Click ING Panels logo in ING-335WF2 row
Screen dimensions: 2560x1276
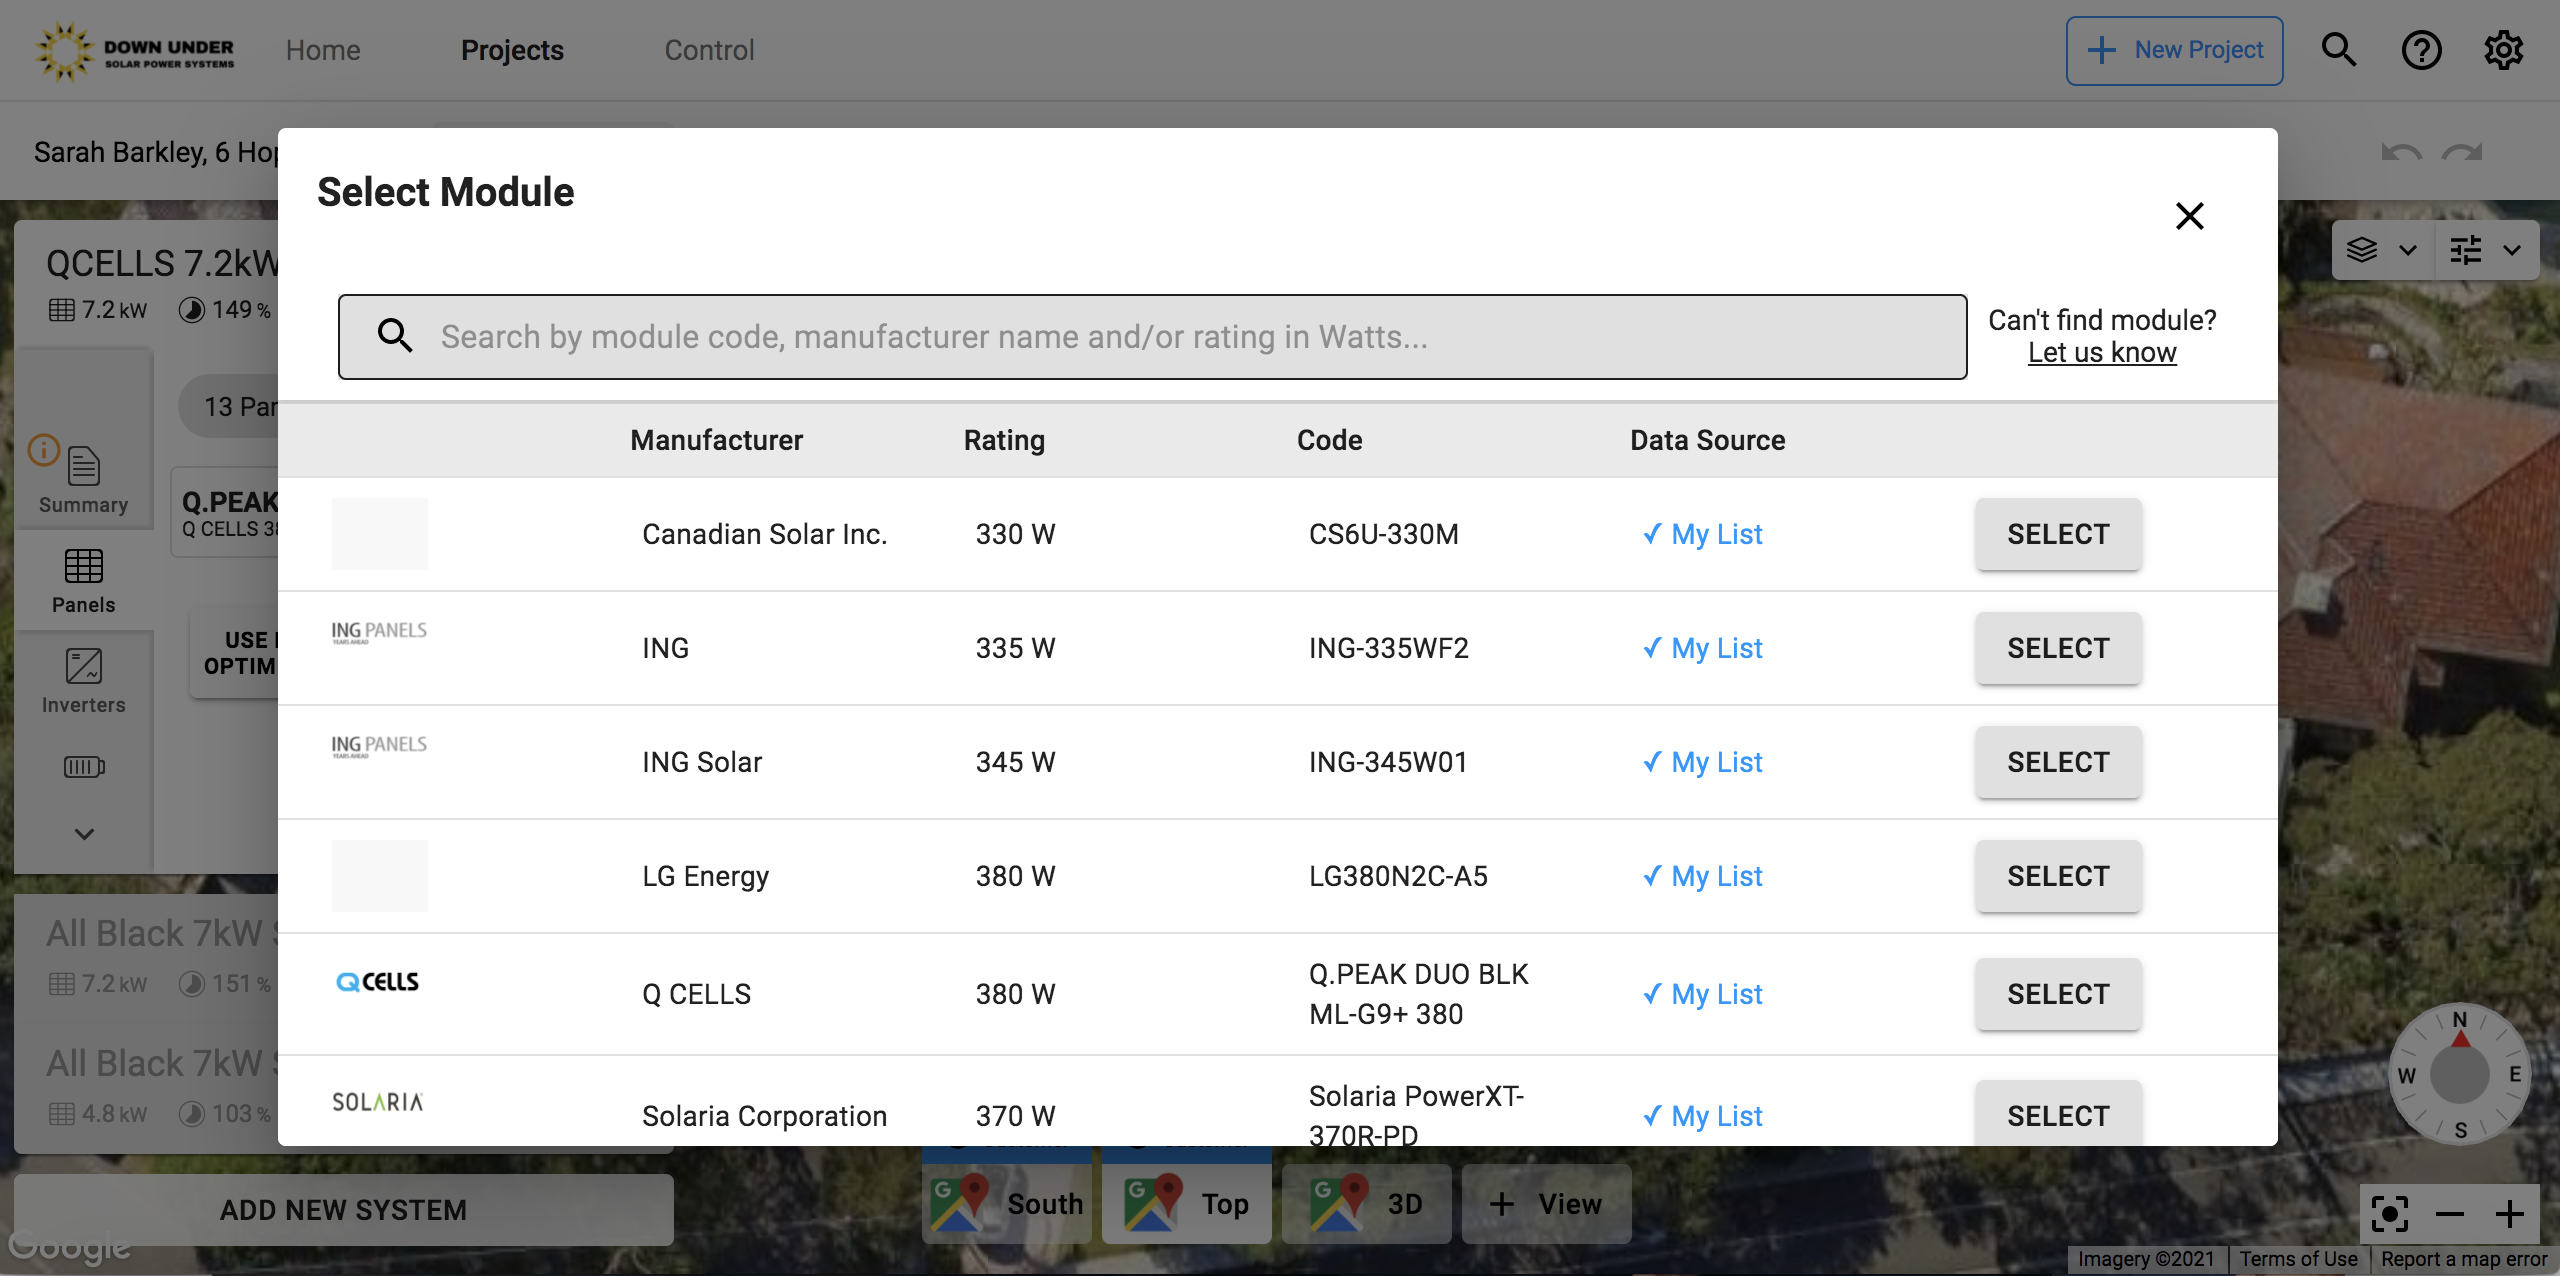(379, 632)
